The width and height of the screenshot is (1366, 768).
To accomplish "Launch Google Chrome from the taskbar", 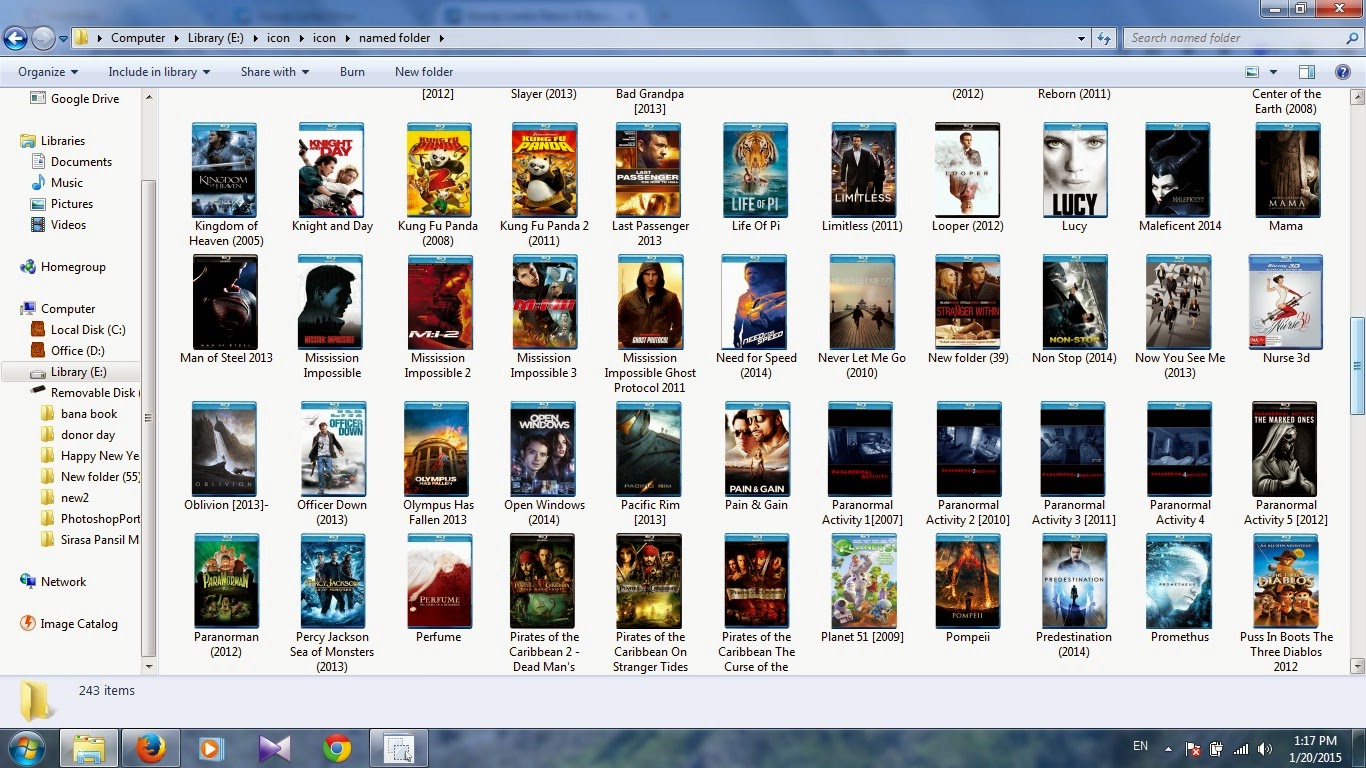I will [337, 748].
